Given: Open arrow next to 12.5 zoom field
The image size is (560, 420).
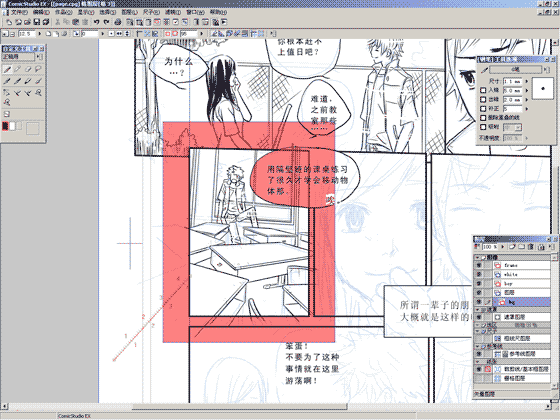Looking at the screenshot, I should [39, 34].
